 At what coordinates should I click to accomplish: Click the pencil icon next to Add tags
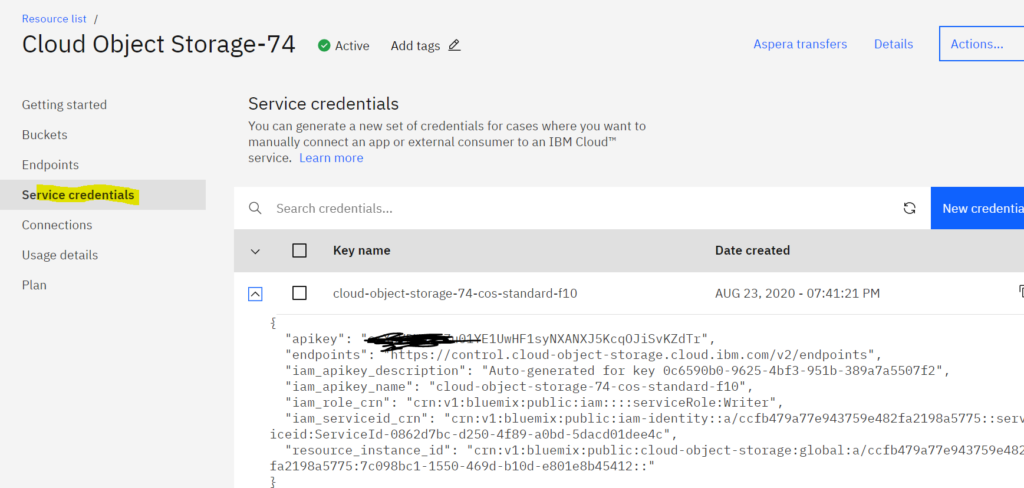455,46
